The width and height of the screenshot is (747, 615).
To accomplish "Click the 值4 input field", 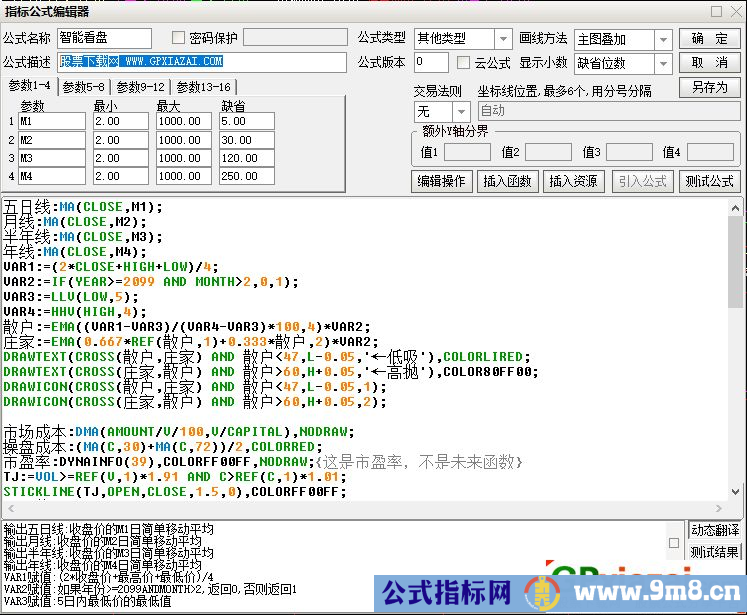I will (x=710, y=152).
